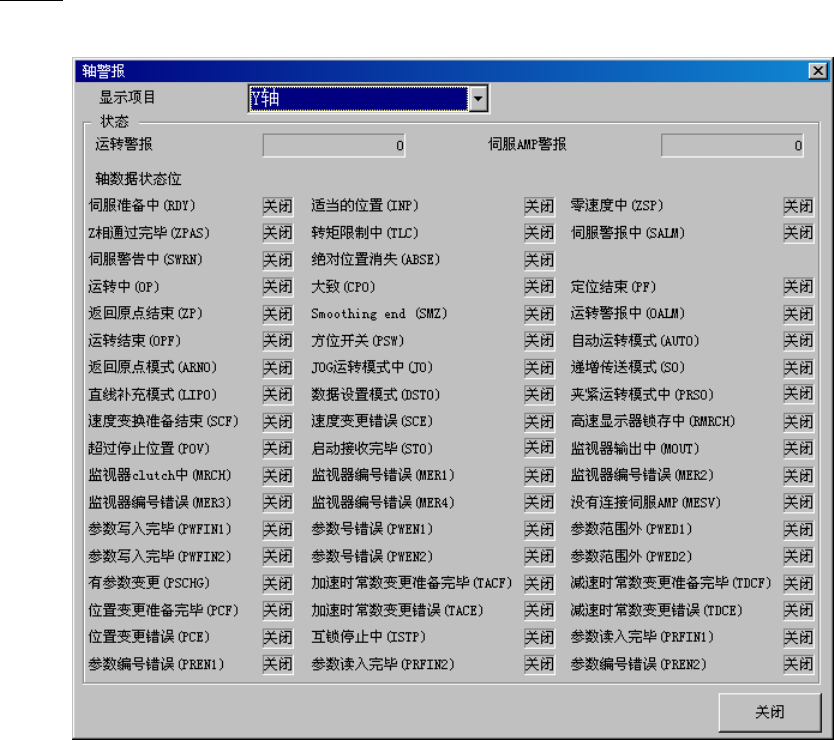Click the 关闭 indicator for 超过停止位置 (POV)
The width and height of the screenshot is (834, 740).
pos(278,449)
